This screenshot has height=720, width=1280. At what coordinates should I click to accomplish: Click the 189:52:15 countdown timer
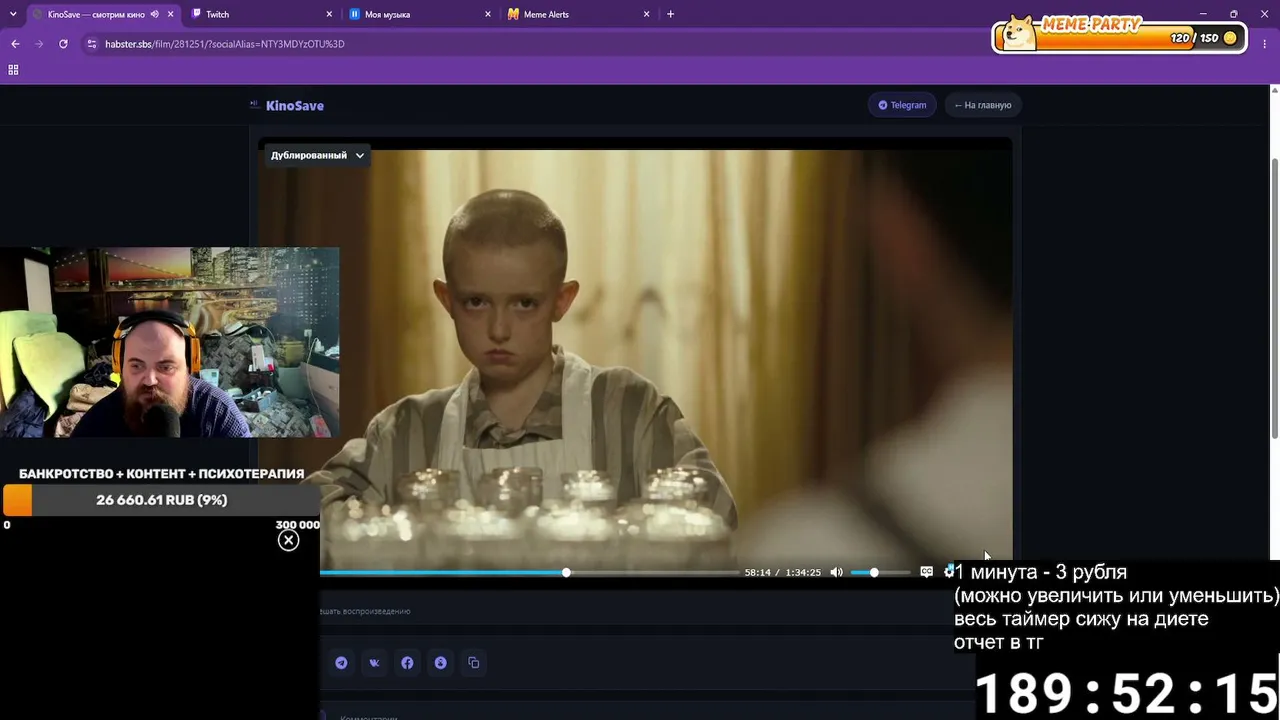(1127, 692)
